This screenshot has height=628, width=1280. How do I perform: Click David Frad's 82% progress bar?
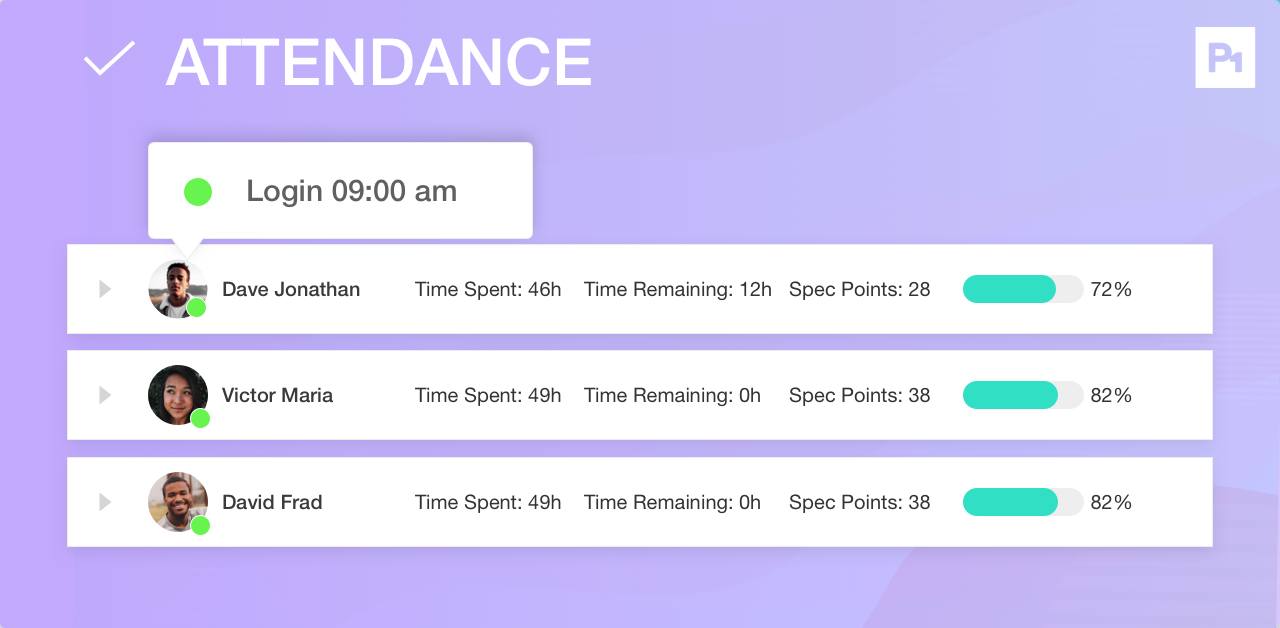(1023, 502)
